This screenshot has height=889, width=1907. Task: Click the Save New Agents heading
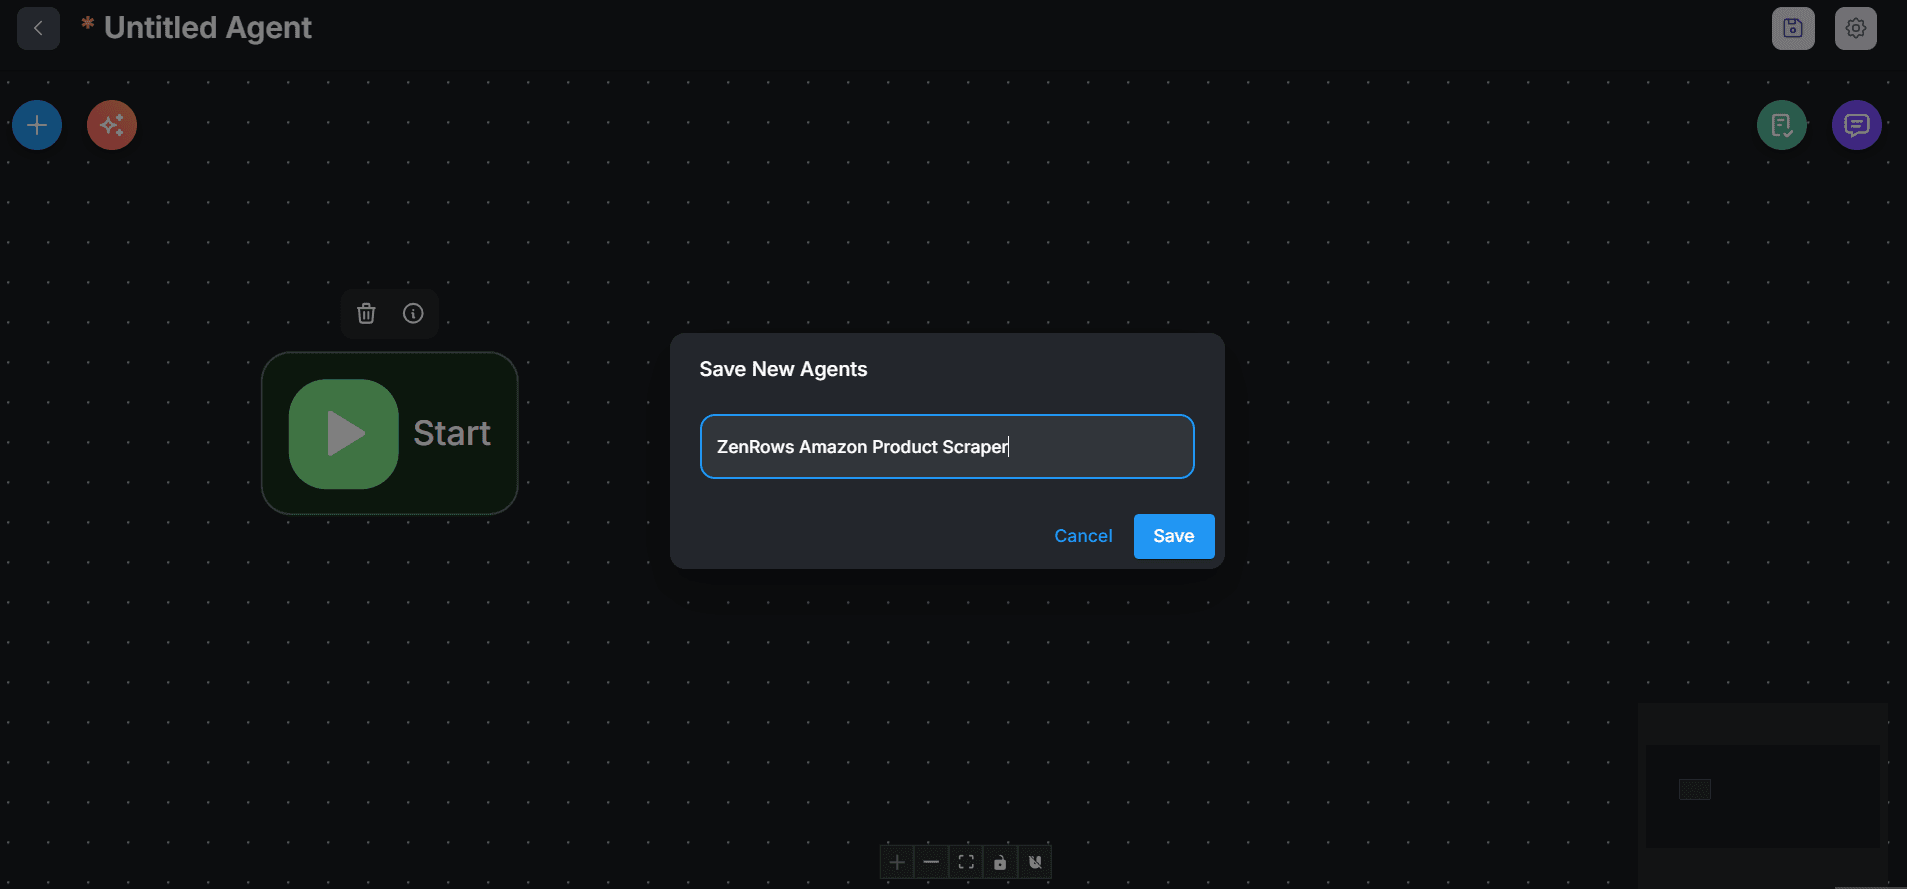783,369
